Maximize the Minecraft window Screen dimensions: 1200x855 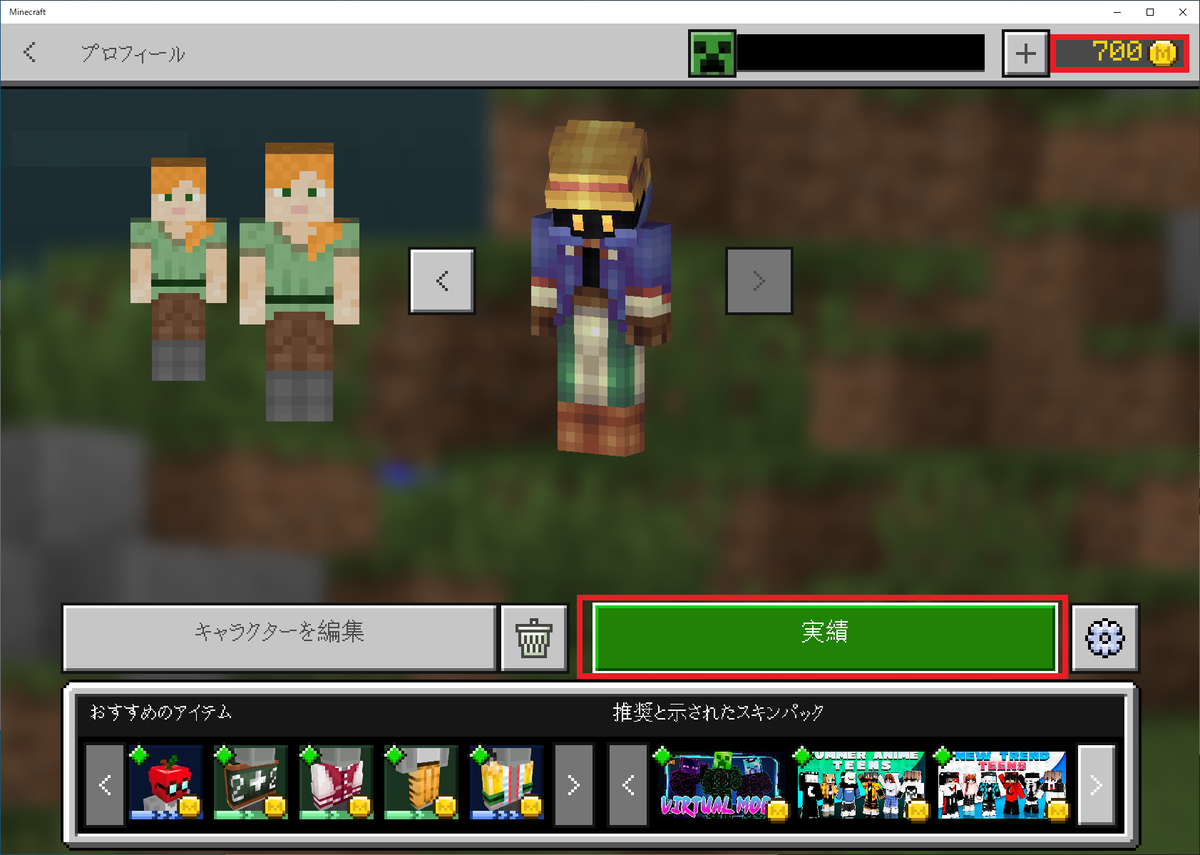point(1150,11)
